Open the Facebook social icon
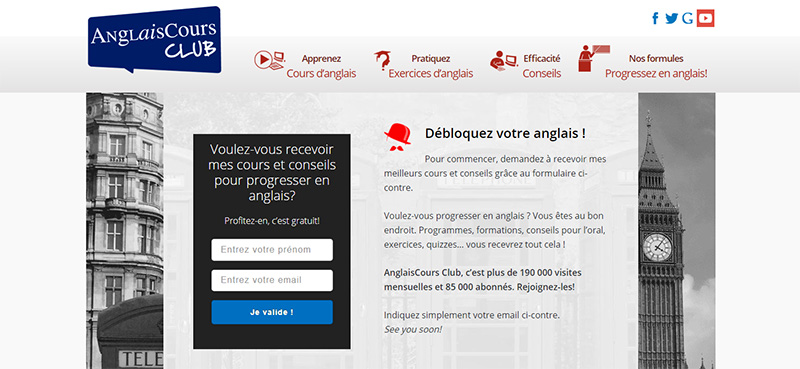Screen dimensions: 800x369 655,18
